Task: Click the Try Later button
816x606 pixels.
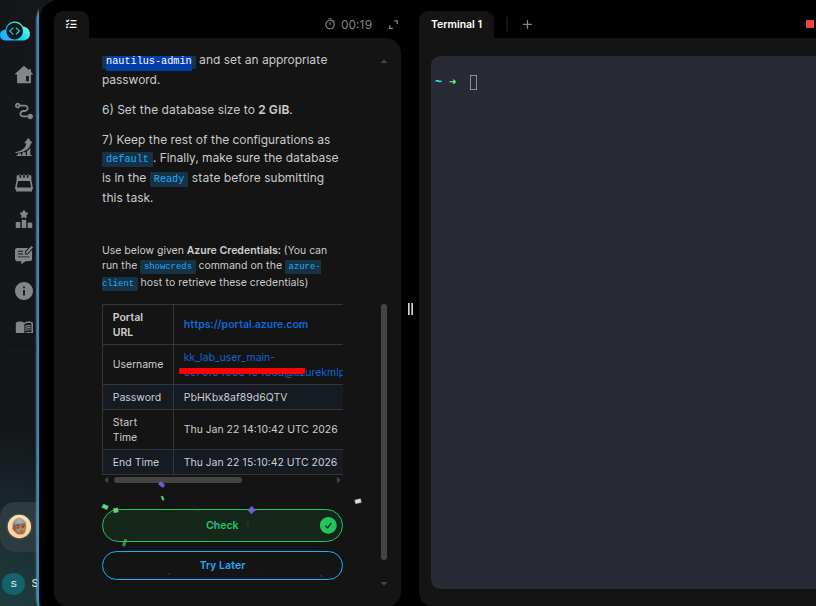Action: [x=222, y=565]
